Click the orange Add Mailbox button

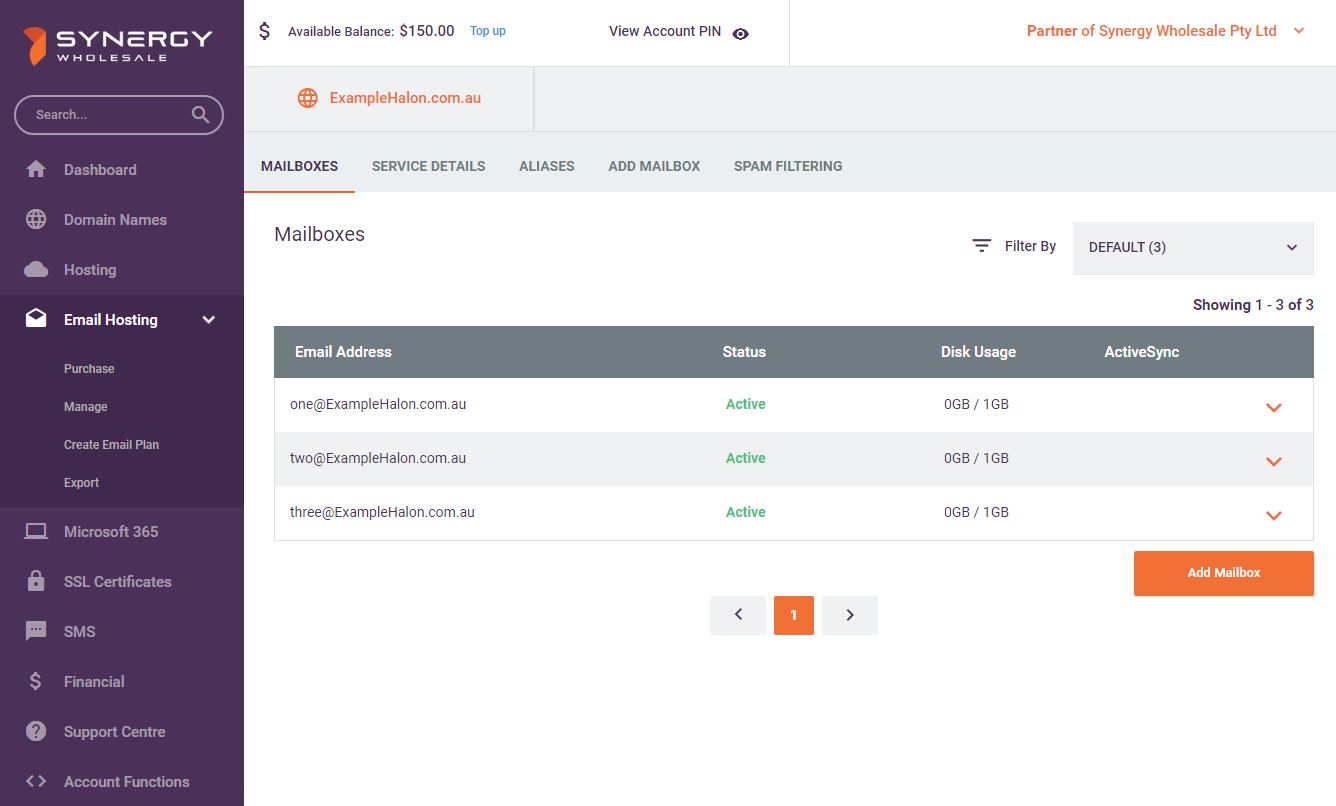click(1223, 573)
